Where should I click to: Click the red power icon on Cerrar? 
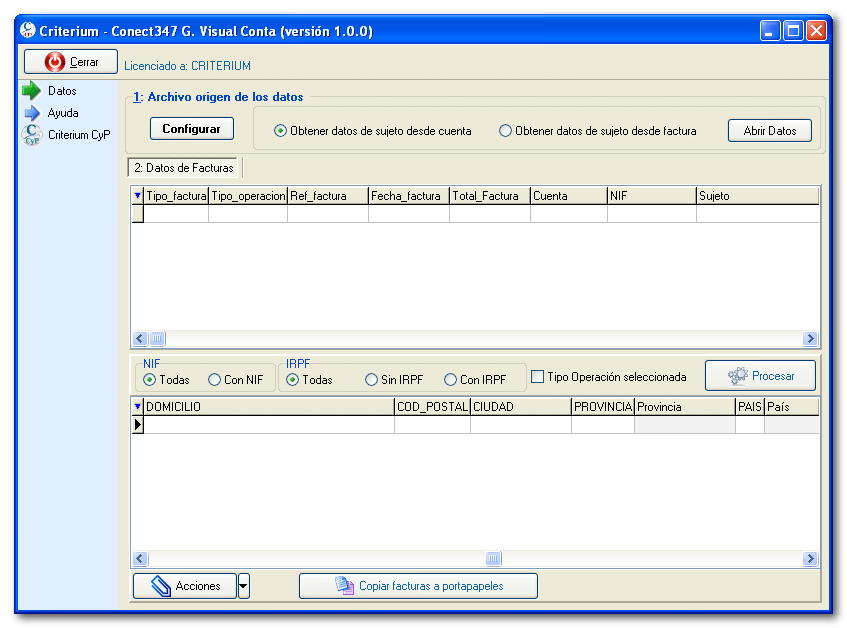pyautogui.click(x=54, y=62)
